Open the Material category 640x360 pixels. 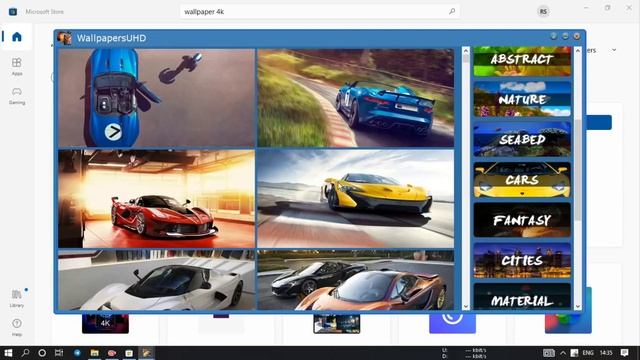(522, 297)
